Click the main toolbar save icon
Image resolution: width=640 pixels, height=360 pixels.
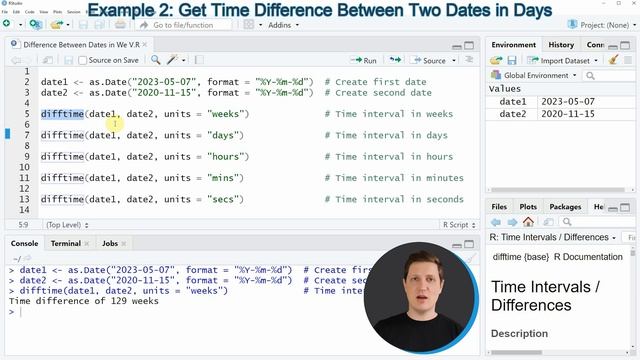pyautogui.click(x=83, y=25)
